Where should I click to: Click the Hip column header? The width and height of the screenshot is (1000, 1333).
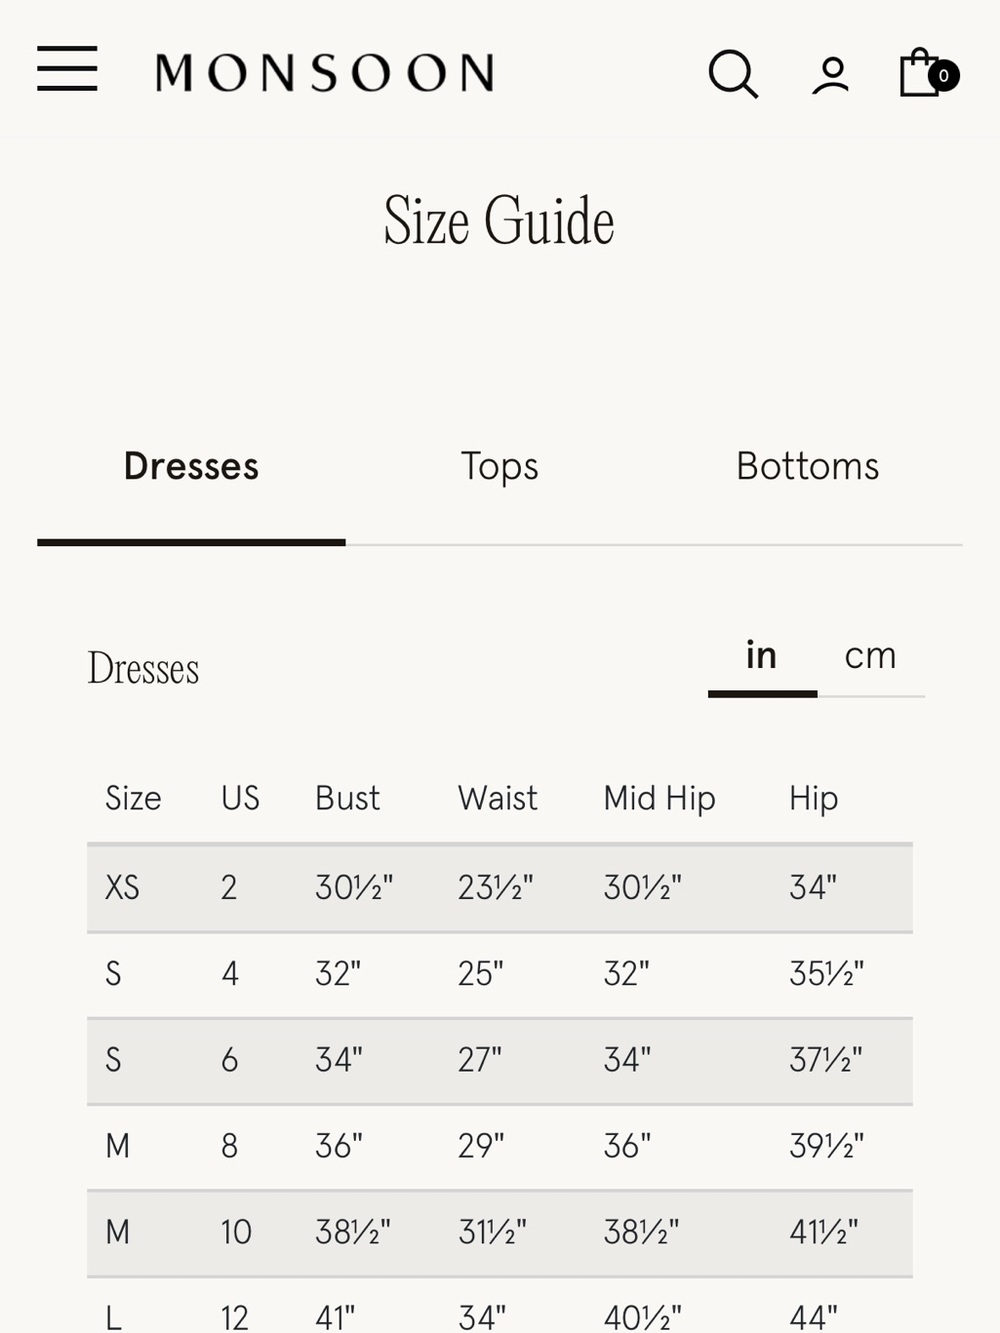(x=813, y=799)
